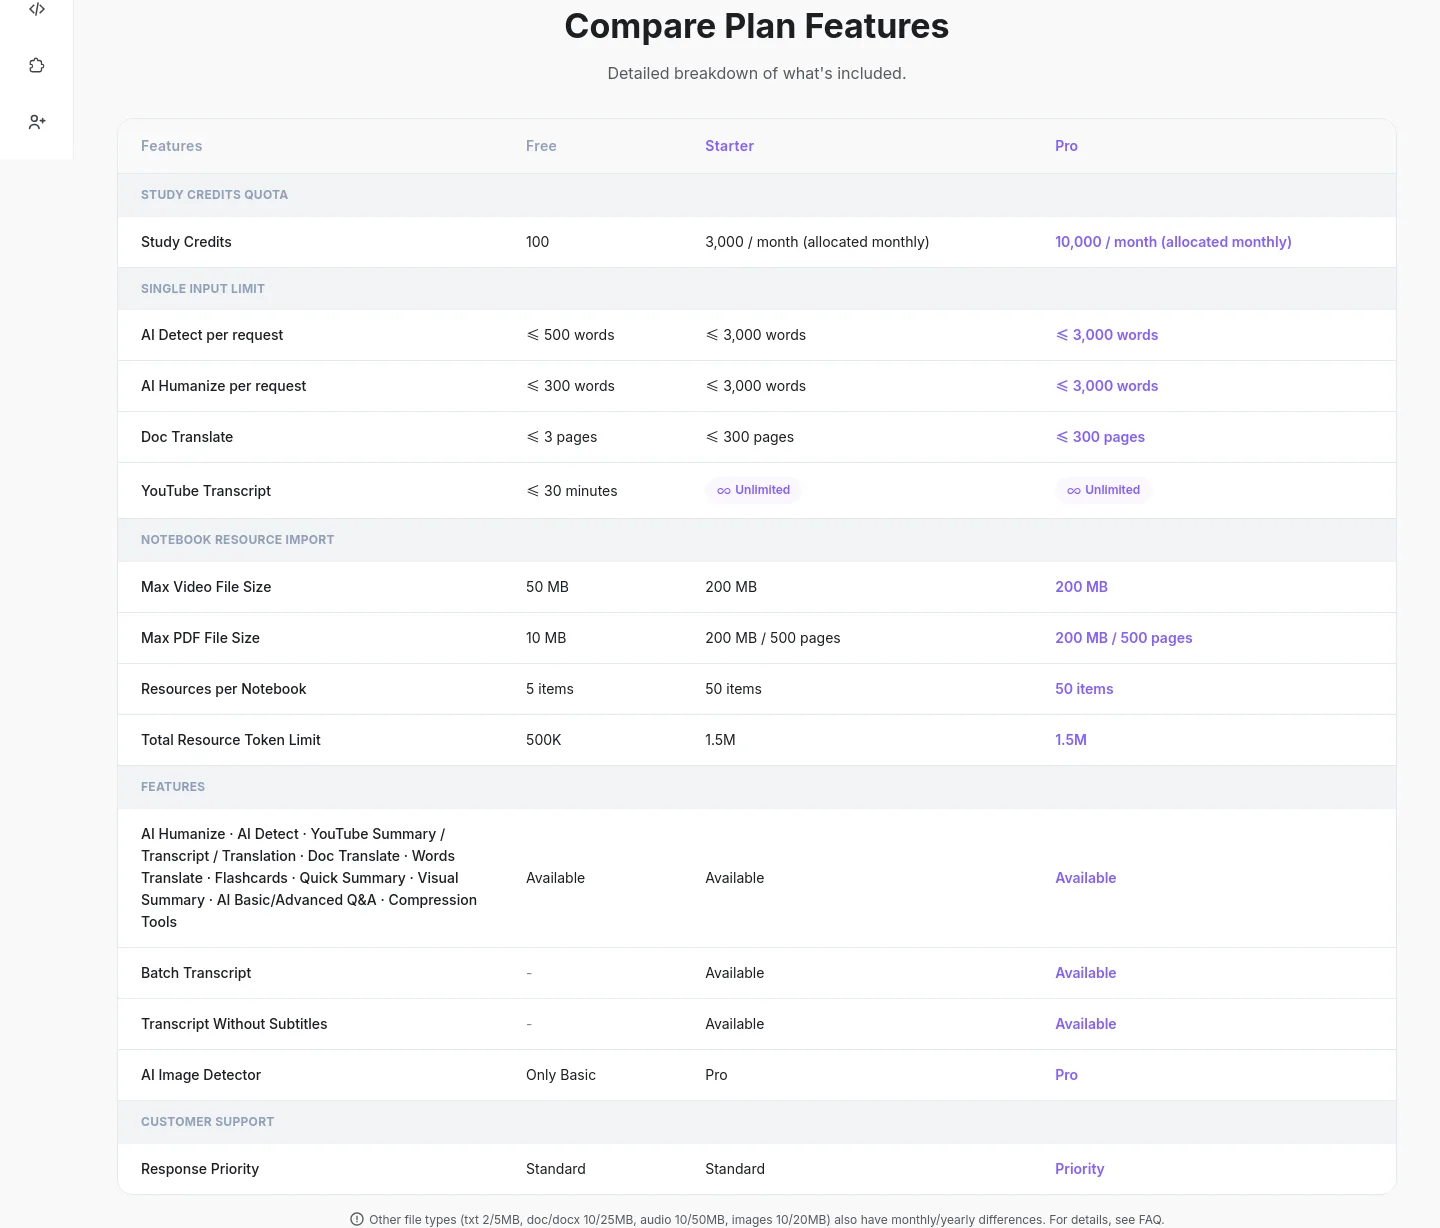Screen dimensions: 1440x1228
Task: Click the "Total Resource Token Limit" row label
Action: (231, 740)
